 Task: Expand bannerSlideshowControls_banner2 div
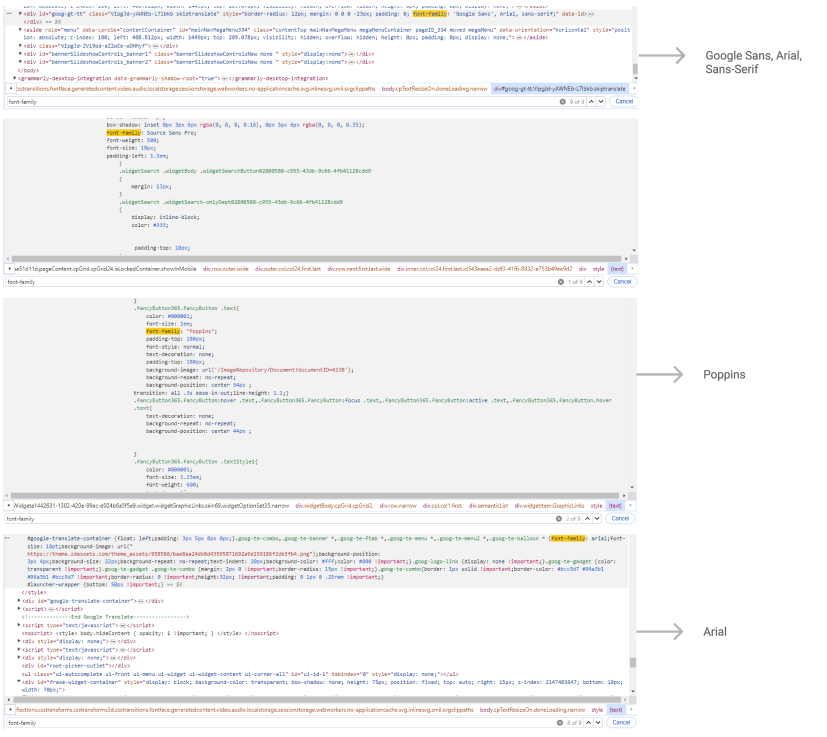coord(21,62)
